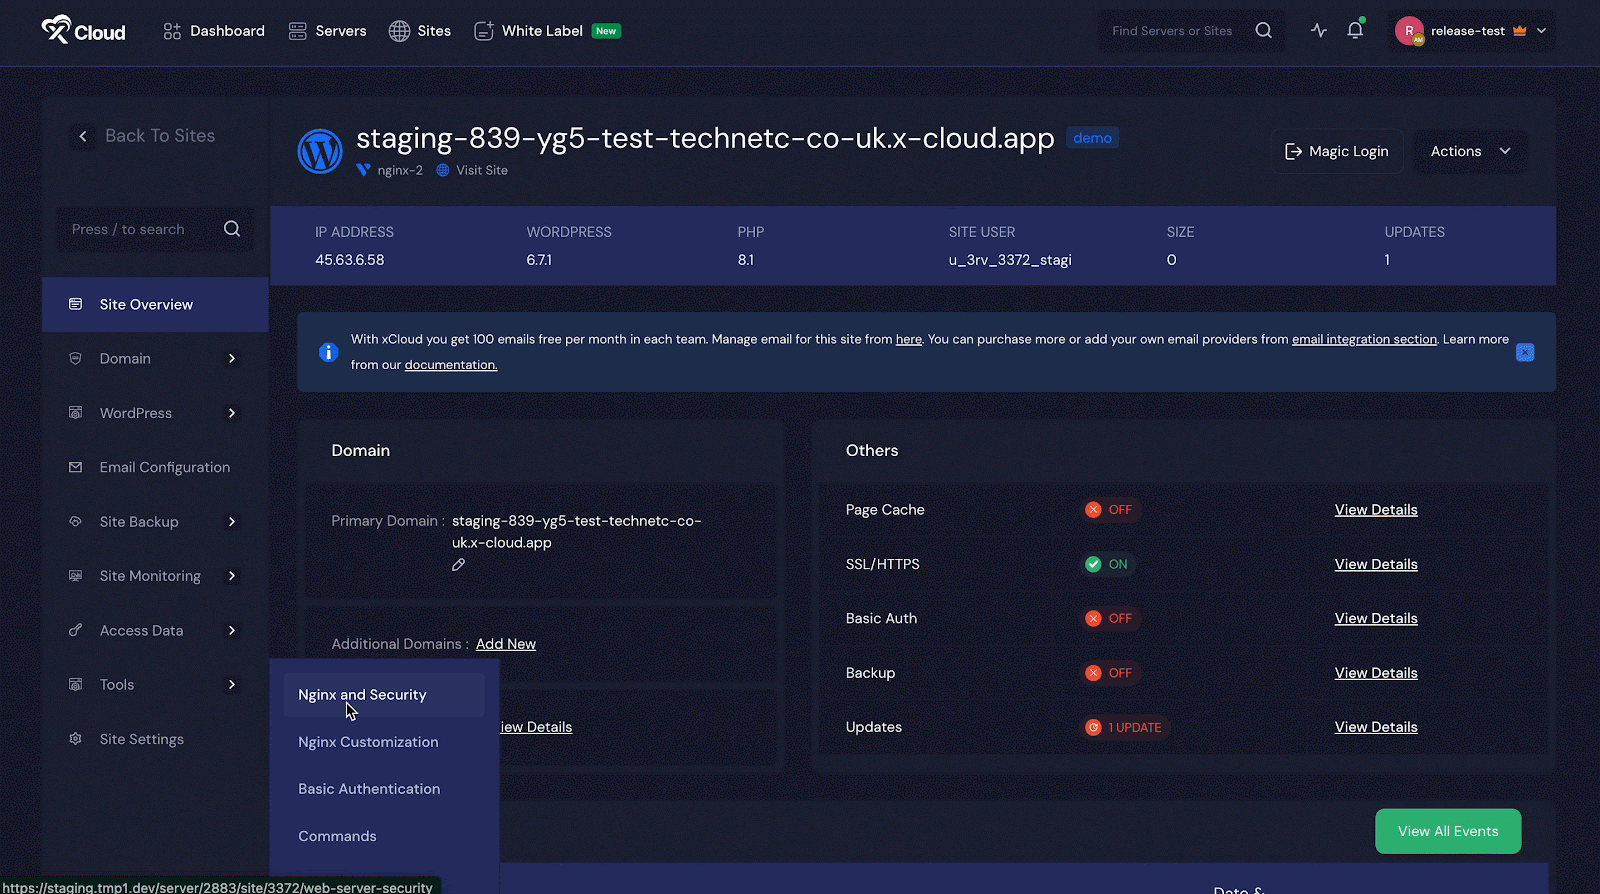Click the Tools sidebar icon
The height and width of the screenshot is (894, 1600).
[75, 684]
